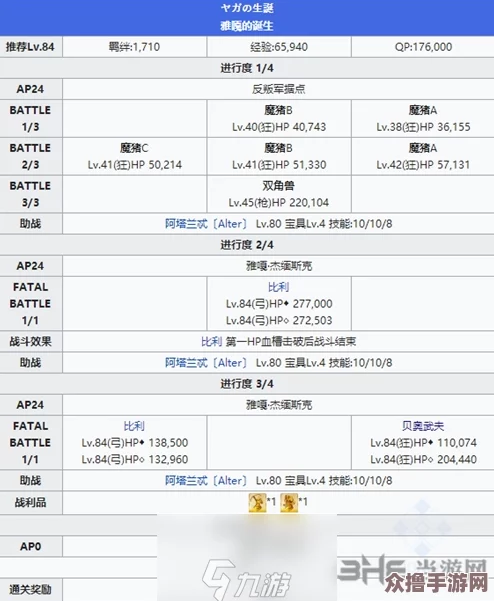Click 雅嘎·杰缅斯克 cell under 进行度 3/4
The height and width of the screenshot is (601, 494).
279,405
